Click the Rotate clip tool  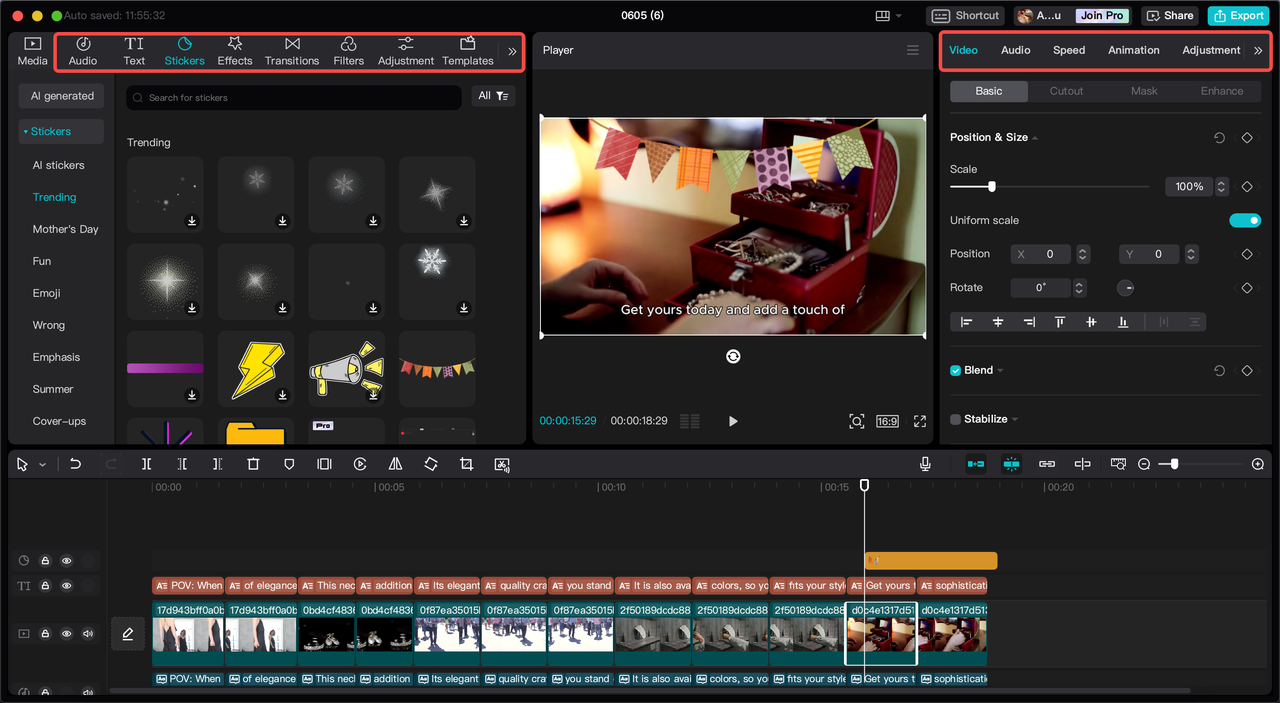[x=431, y=464]
